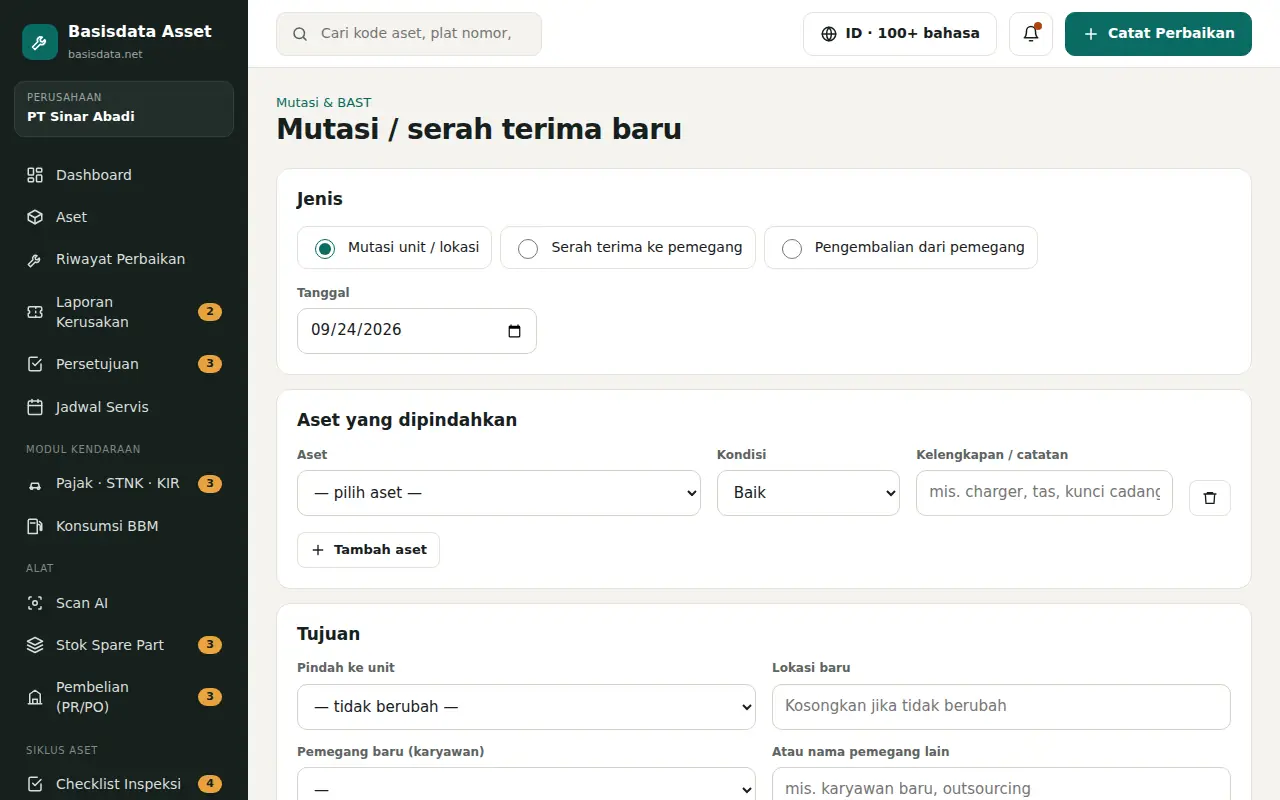Click the Laporan Kerusakan ticket icon
This screenshot has height=800, width=1280.
pyautogui.click(x=35, y=312)
